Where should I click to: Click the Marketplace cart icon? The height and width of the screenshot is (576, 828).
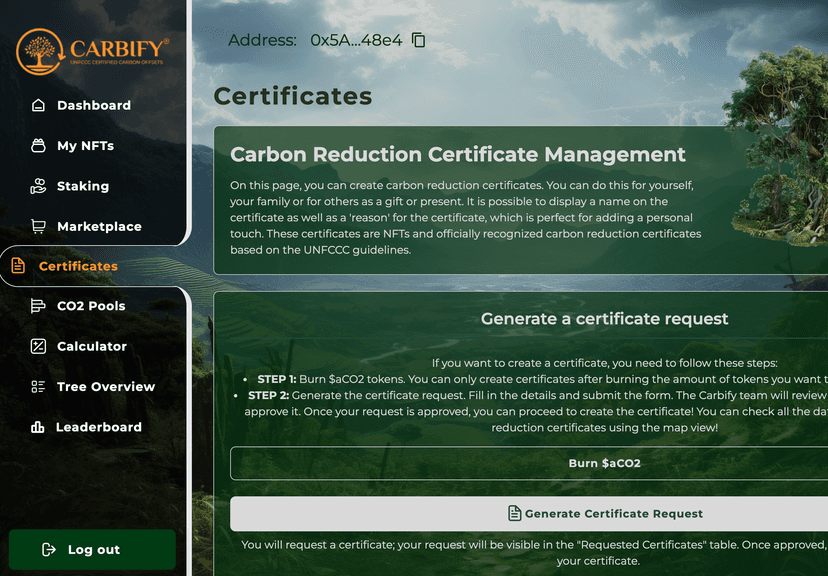(x=37, y=226)
